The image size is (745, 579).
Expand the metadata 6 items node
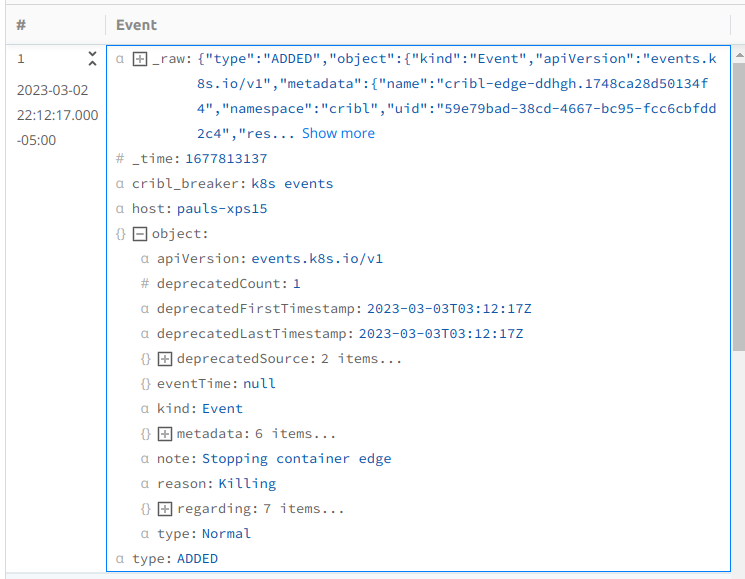coord(165,434)
